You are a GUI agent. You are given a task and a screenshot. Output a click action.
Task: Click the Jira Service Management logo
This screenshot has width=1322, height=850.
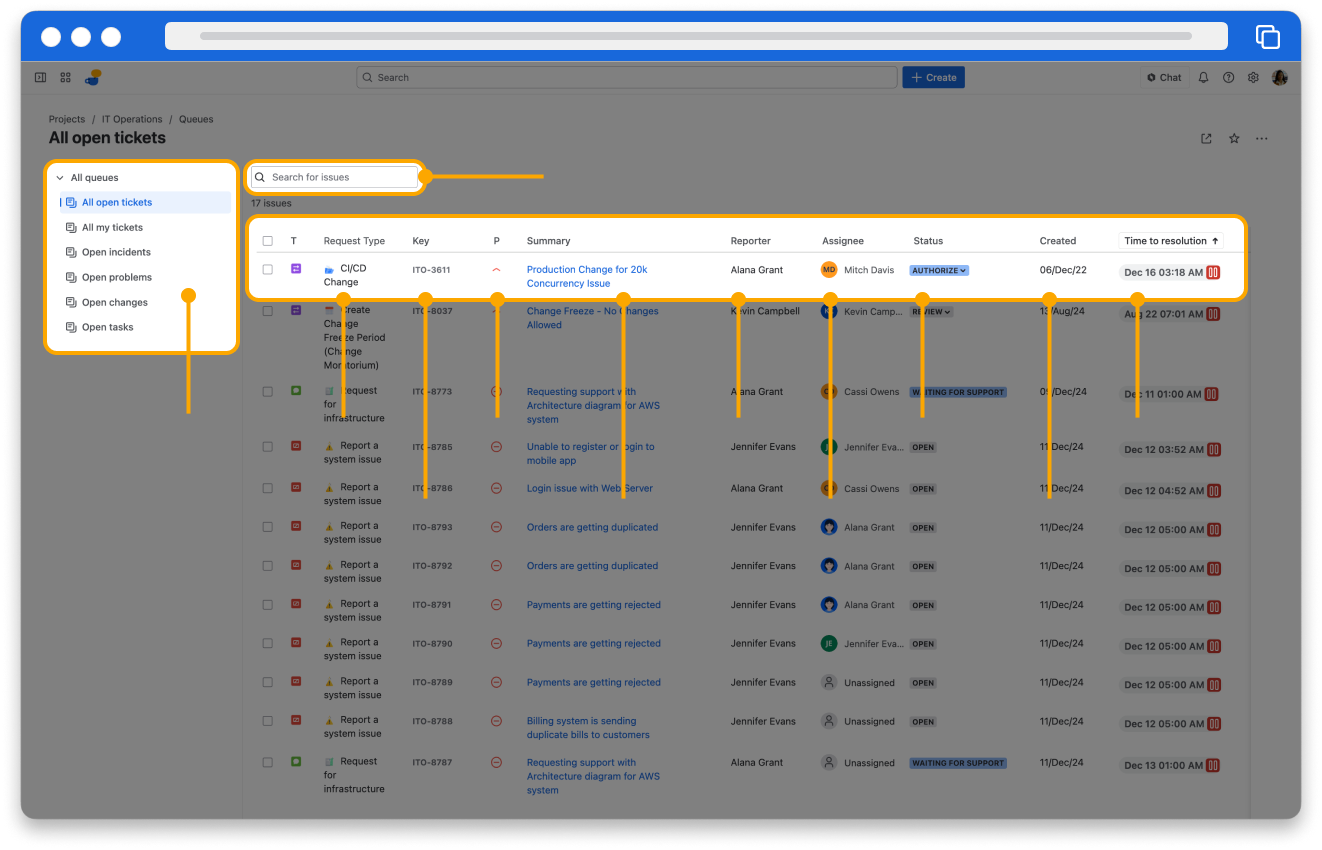(93, 77)
